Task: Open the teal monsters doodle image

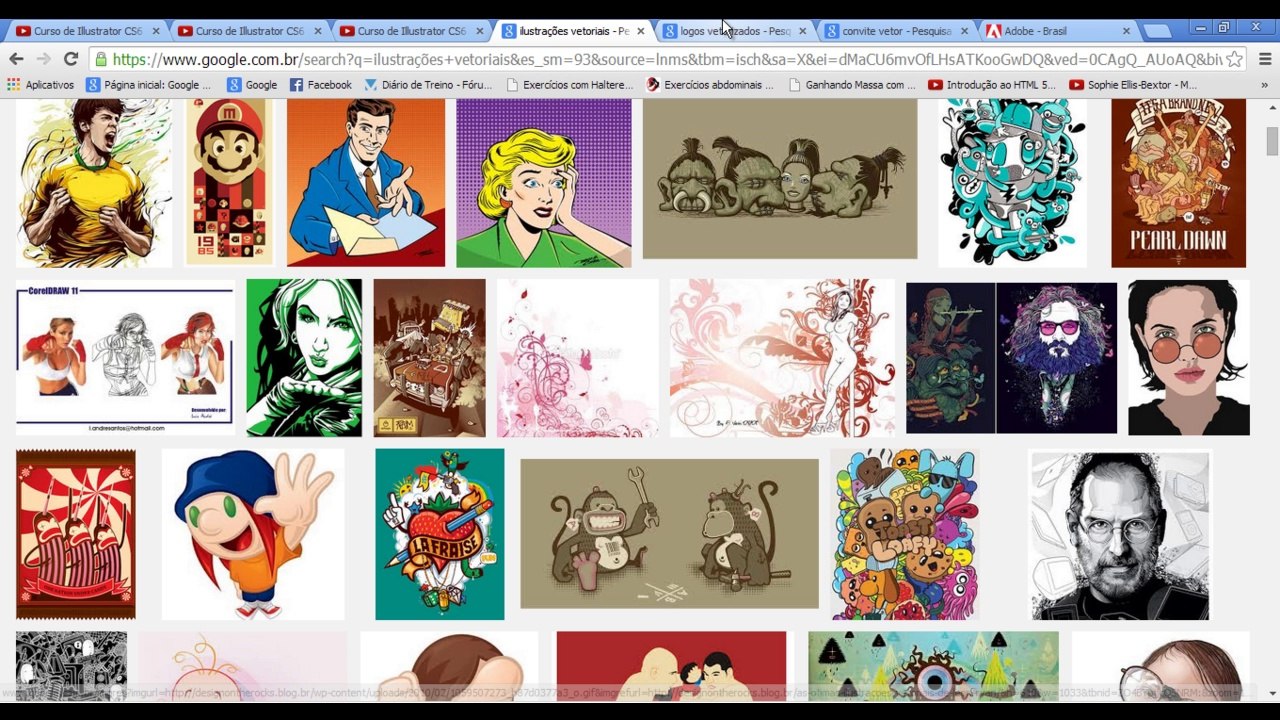Action: click(x=1012, y=183)
